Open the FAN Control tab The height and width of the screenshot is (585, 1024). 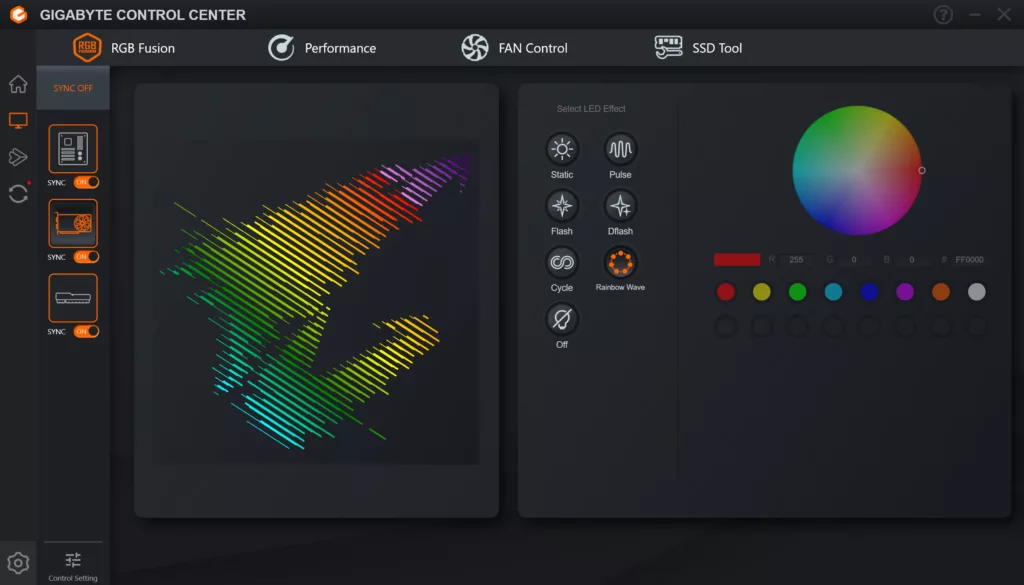coord(515,48)
